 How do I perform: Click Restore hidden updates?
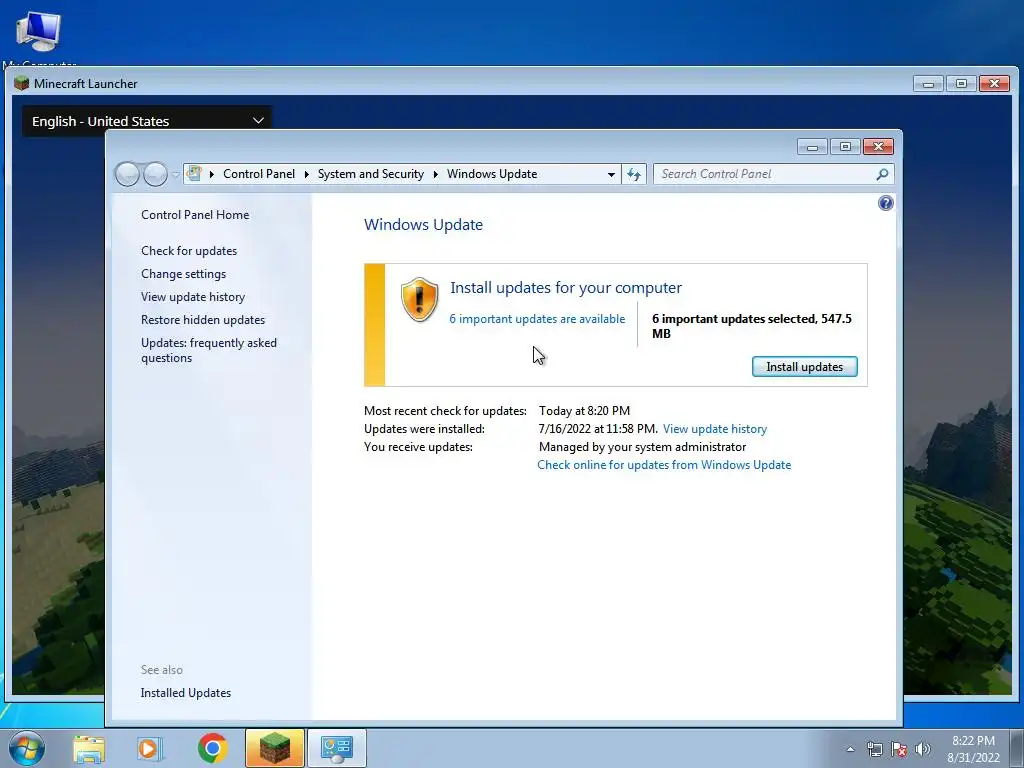click(202, 319)
